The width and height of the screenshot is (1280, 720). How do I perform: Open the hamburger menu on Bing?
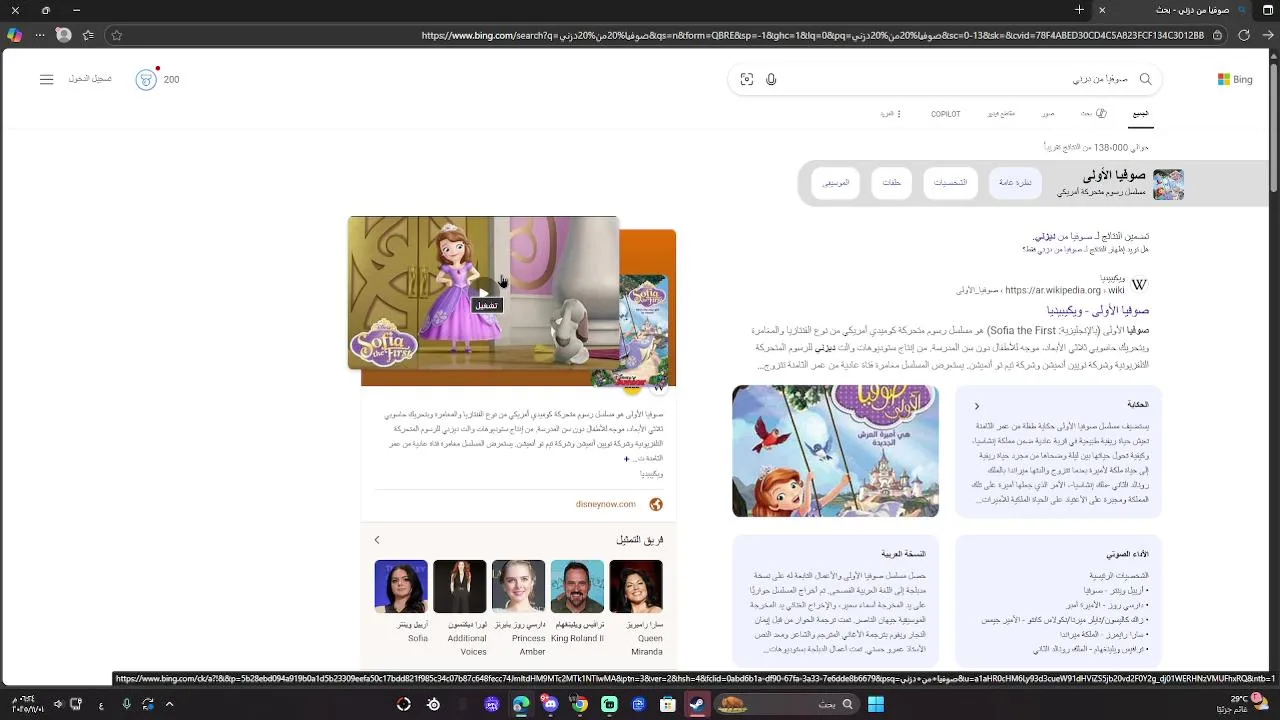click(46, 79)
